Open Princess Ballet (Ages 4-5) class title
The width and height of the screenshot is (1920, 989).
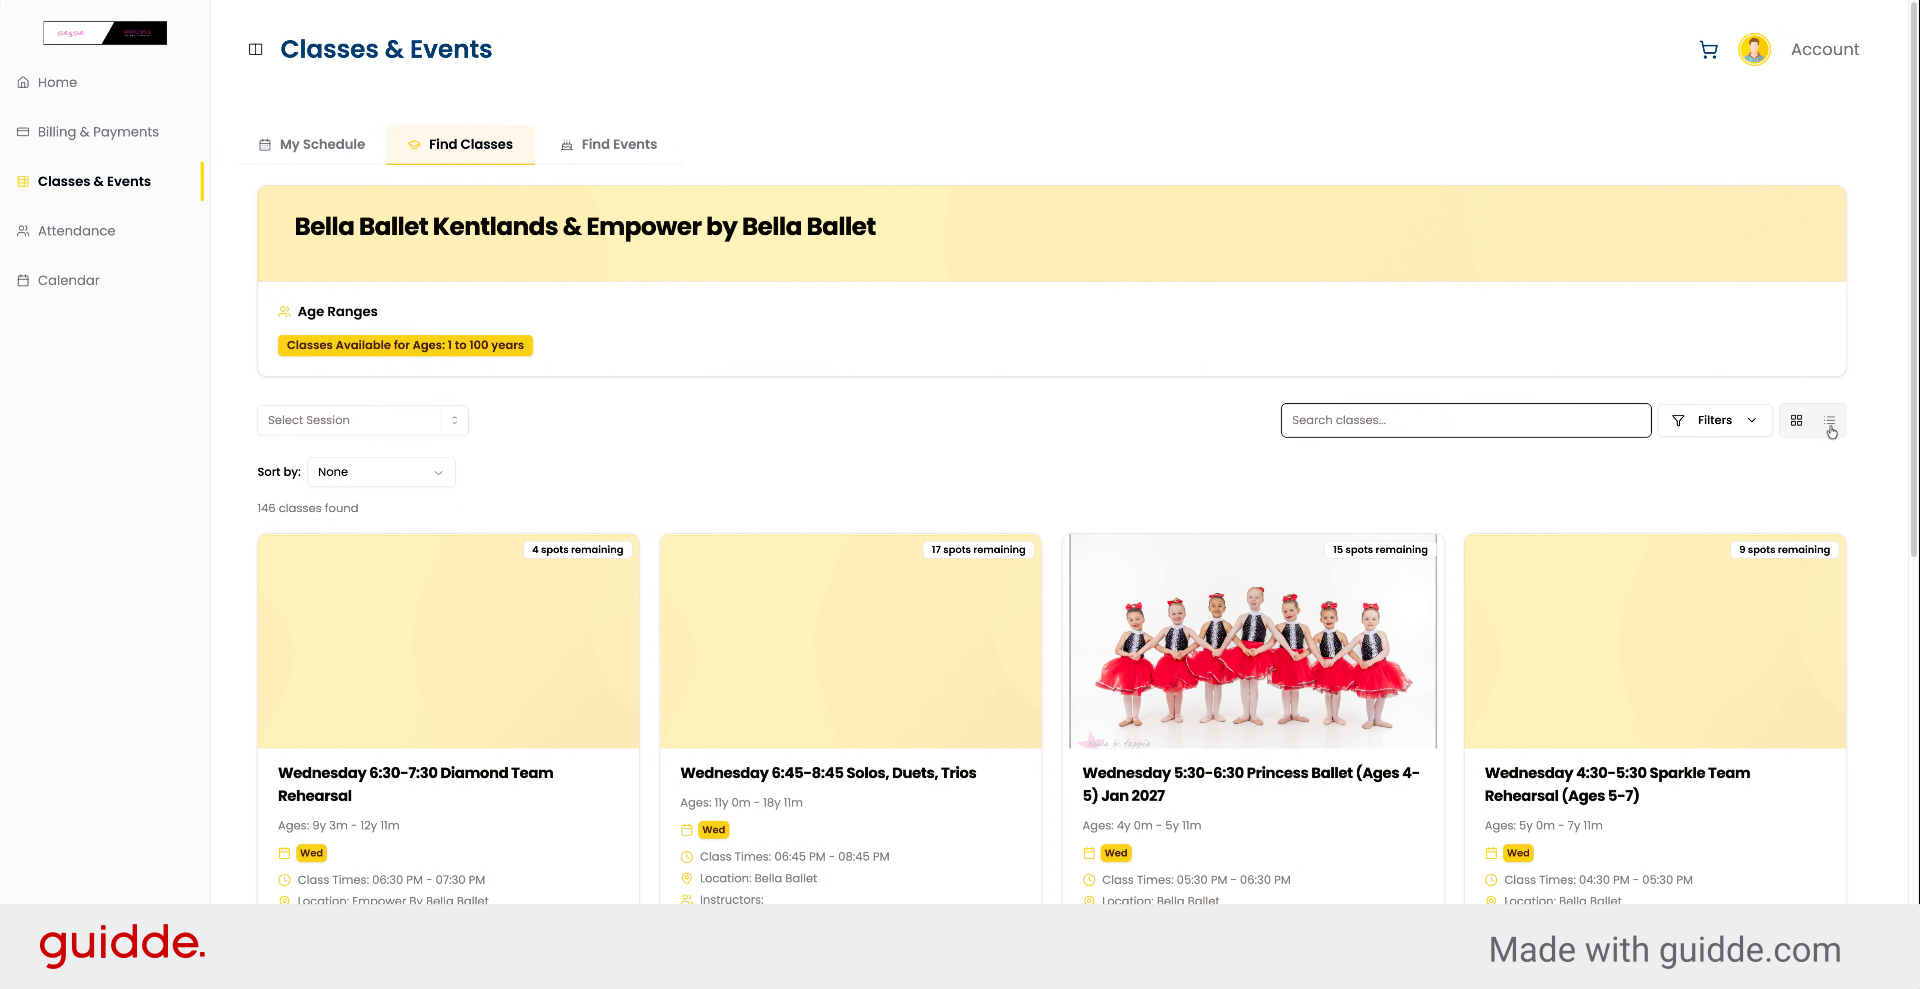coord(1251,785)
